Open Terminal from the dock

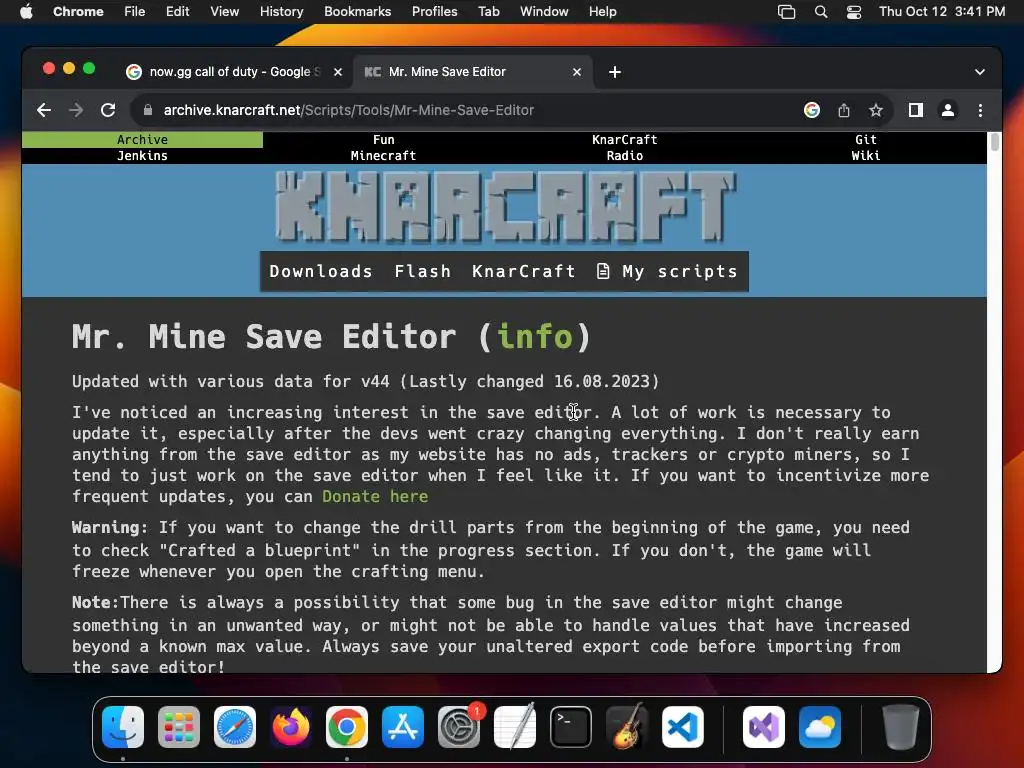(571, 727)
